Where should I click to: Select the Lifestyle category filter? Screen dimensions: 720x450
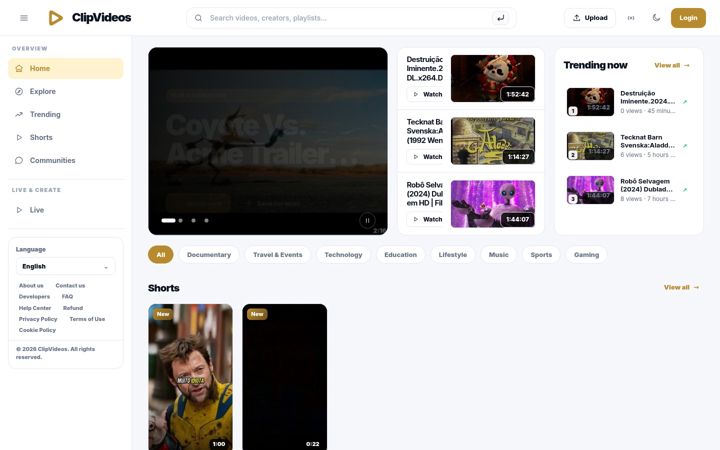[453, 254]
